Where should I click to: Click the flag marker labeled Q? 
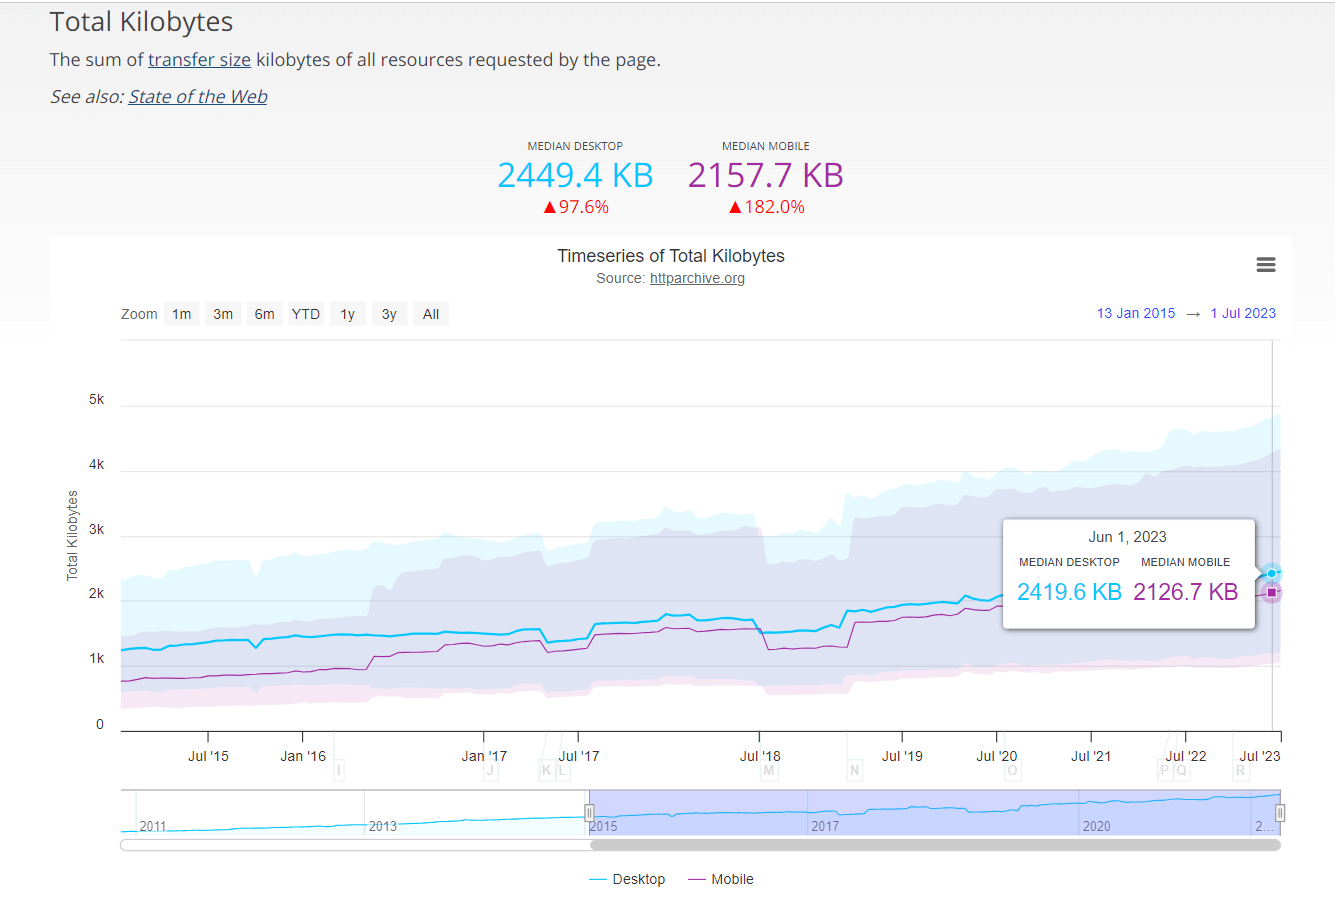(1181, 770)
